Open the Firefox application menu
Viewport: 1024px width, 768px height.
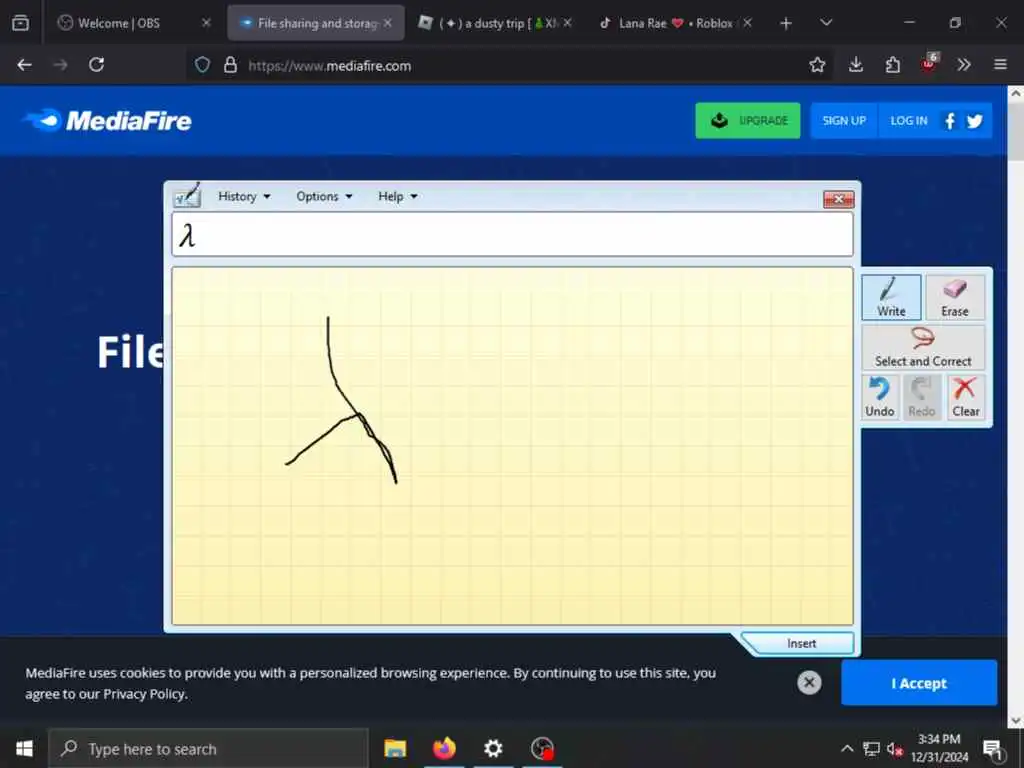click(1000, 65)
